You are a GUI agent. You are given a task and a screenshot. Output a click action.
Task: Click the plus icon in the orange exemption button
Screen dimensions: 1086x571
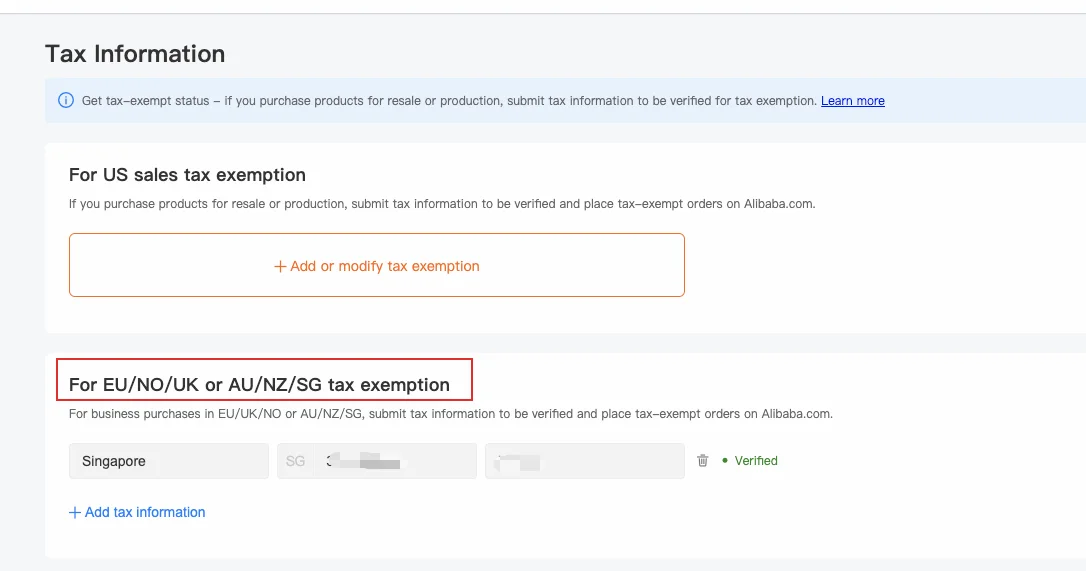(280, 267)
